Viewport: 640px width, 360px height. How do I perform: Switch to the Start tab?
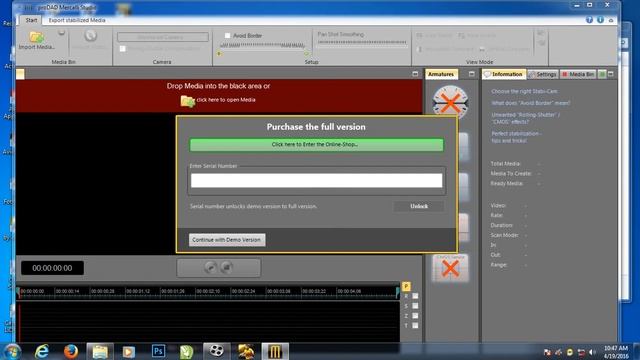click(31, 20)
